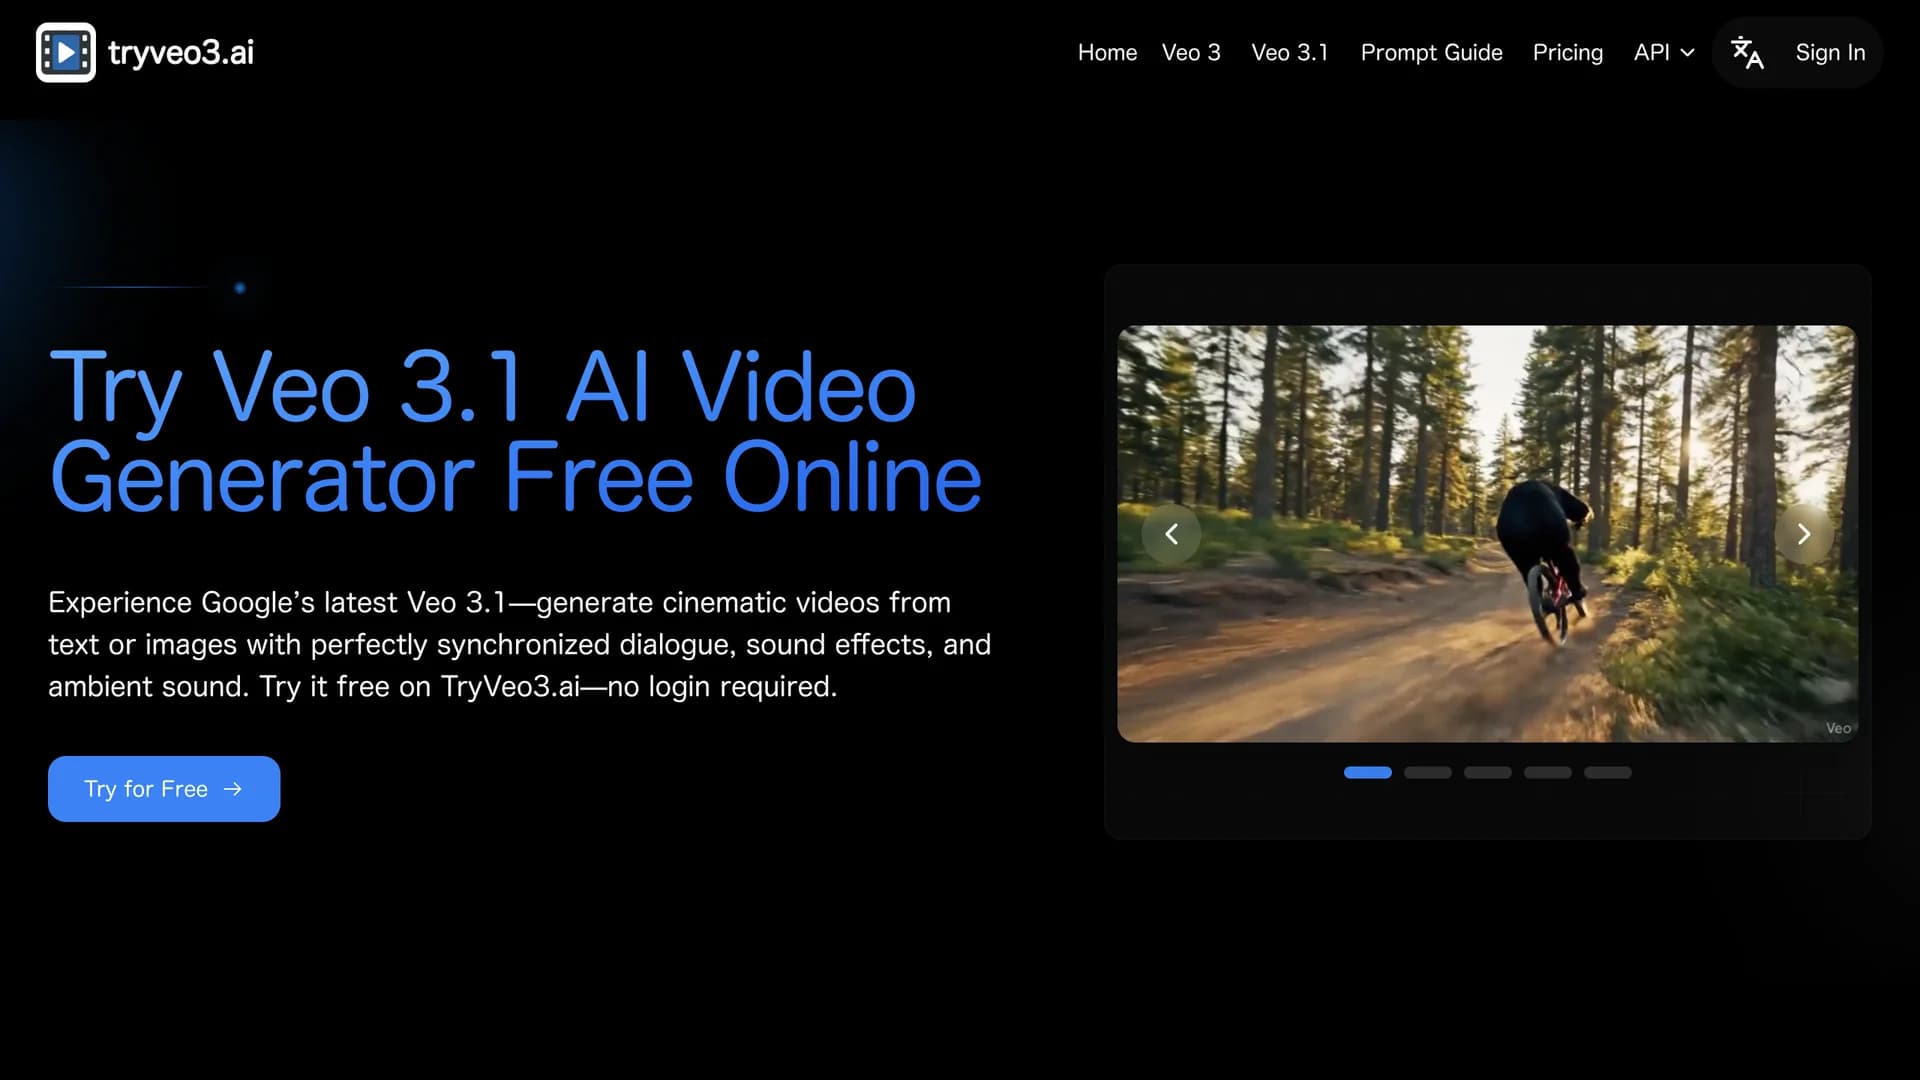The image size is (1920, 1080).
Task: Expand the API dropdown menu
Action: pyautogui.click(x=1663, y=52)
